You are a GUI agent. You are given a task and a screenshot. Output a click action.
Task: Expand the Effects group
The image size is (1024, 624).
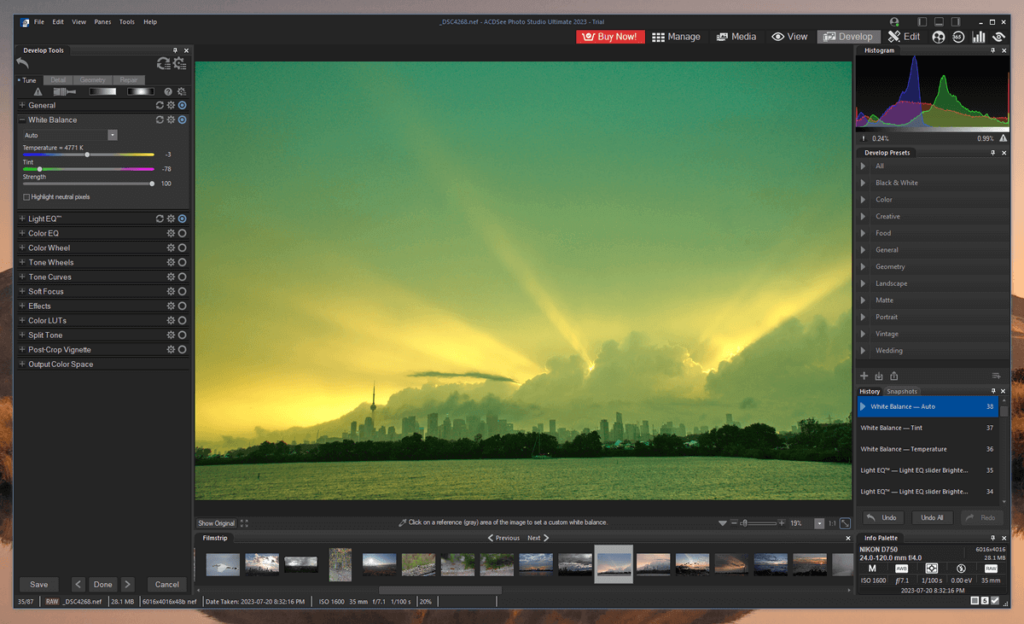tap(22, 306)
